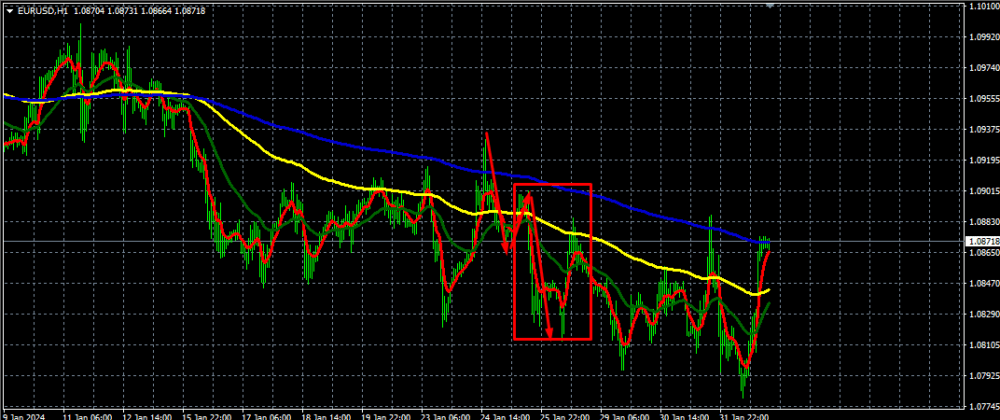Click price scale value 1.09920

[x=986, y=37]
